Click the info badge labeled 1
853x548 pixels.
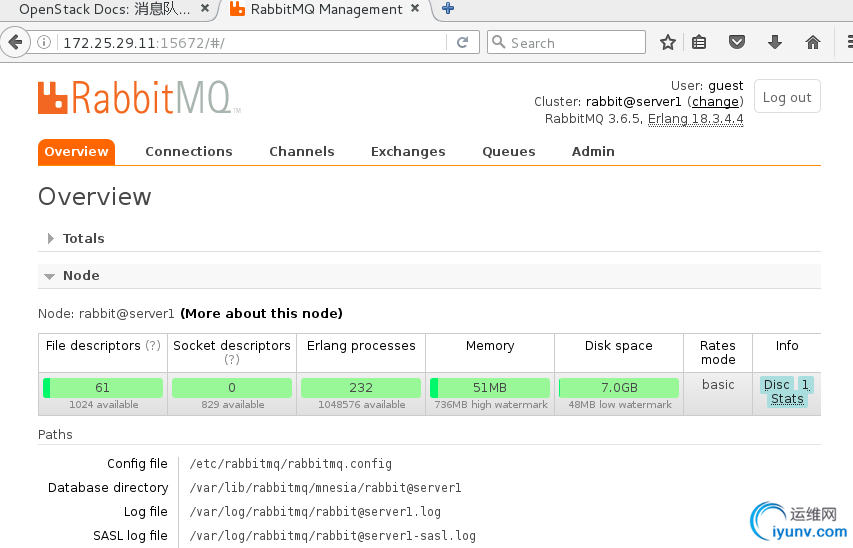805,385
